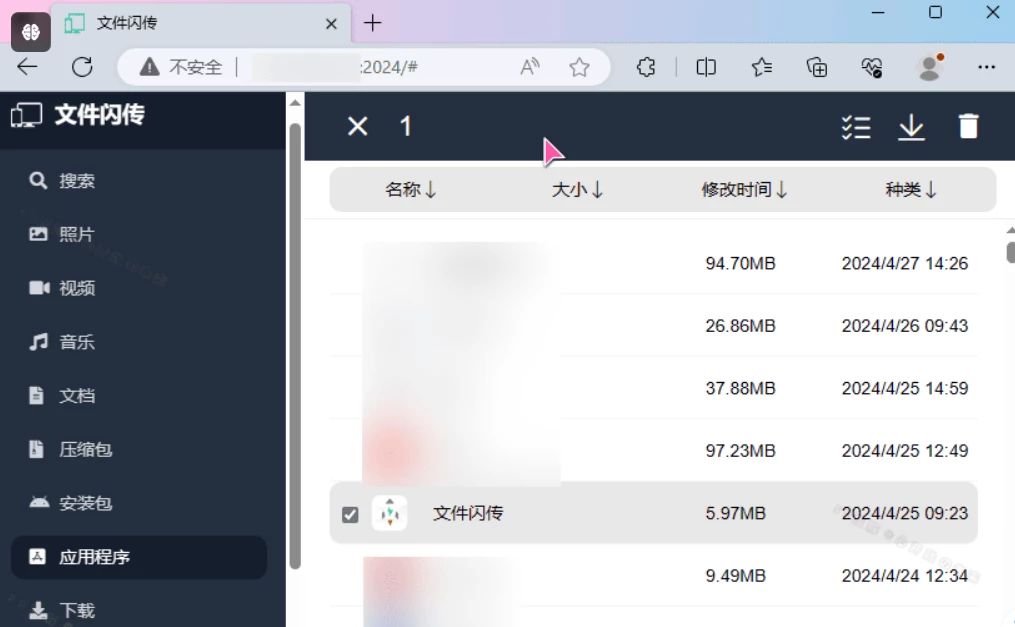Add this page to favorites star

point(579,67)
